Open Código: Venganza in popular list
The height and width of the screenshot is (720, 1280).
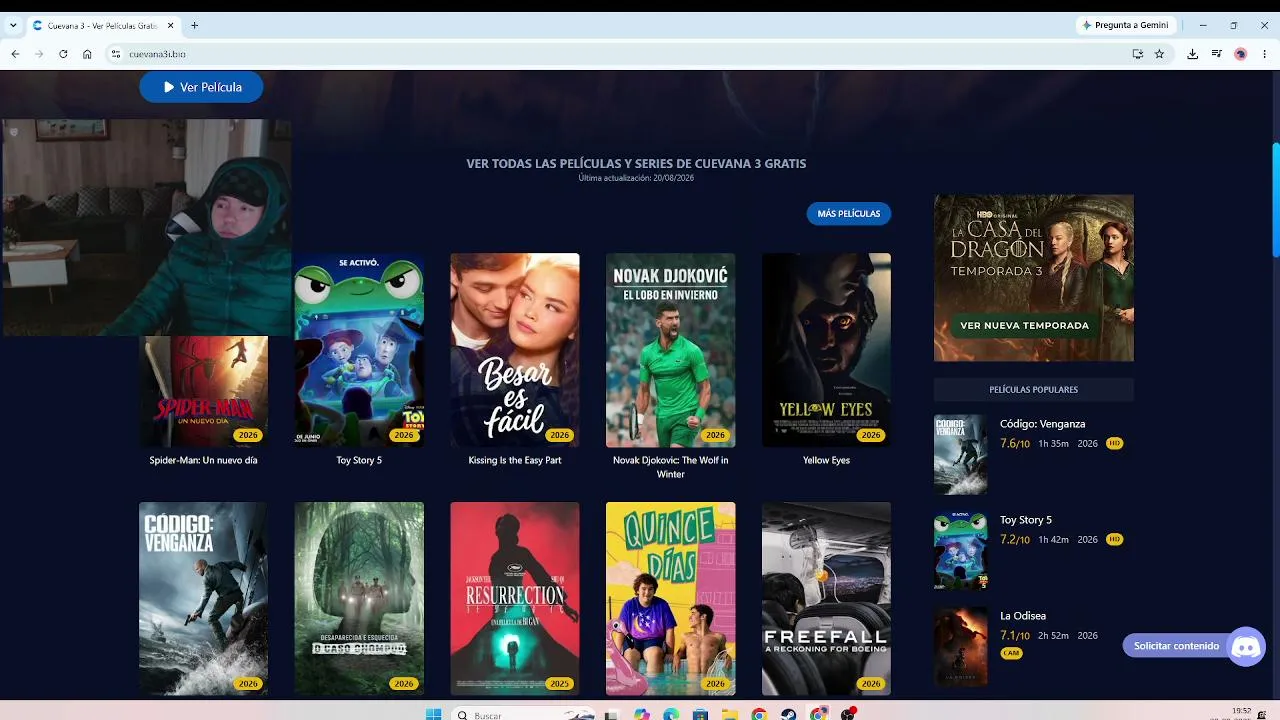[1042, 424]
